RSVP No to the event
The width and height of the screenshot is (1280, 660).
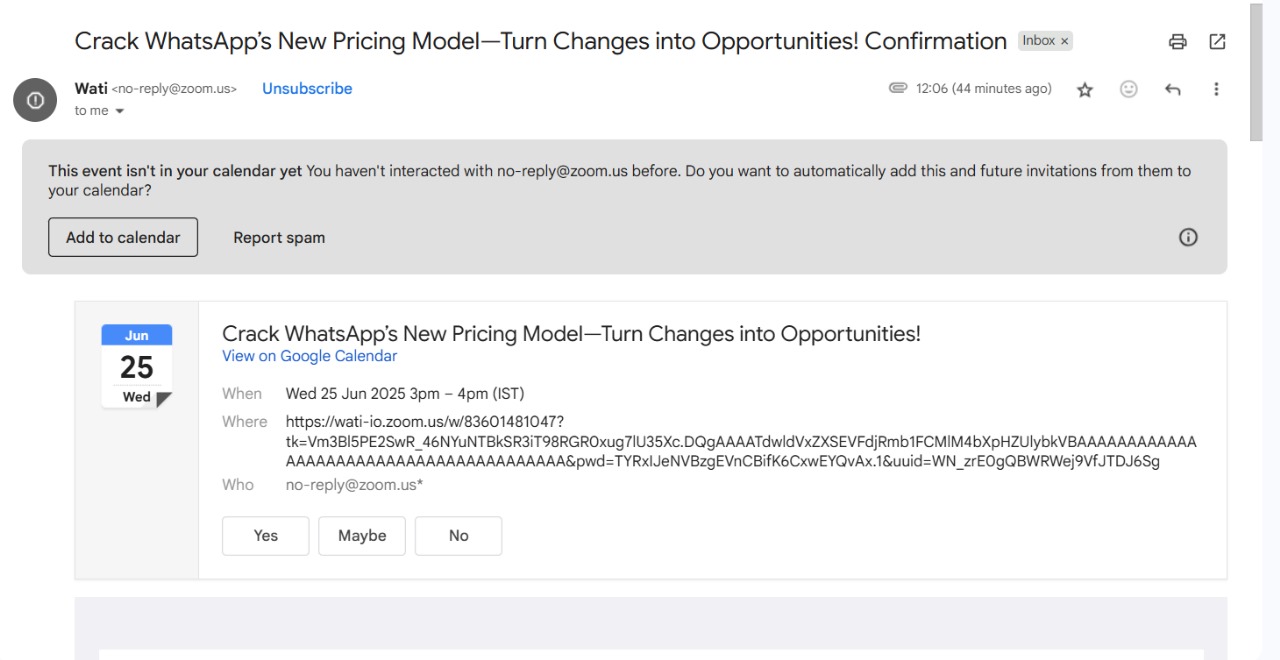point(458,535)
